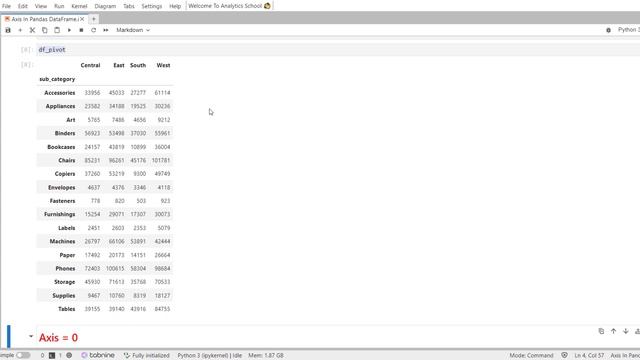Click the shield trust icon in status bar
The image size is (640, 360).
point(564,356)
